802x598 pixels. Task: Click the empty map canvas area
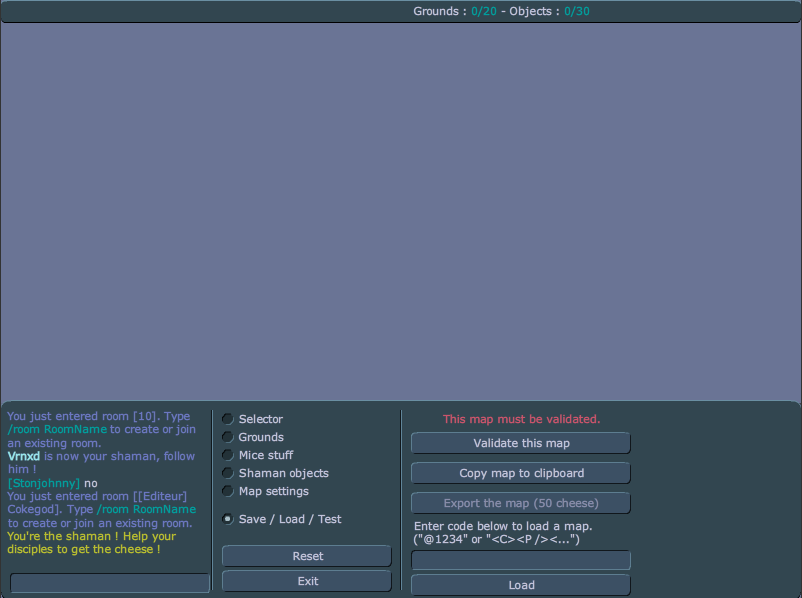point(400,210)
